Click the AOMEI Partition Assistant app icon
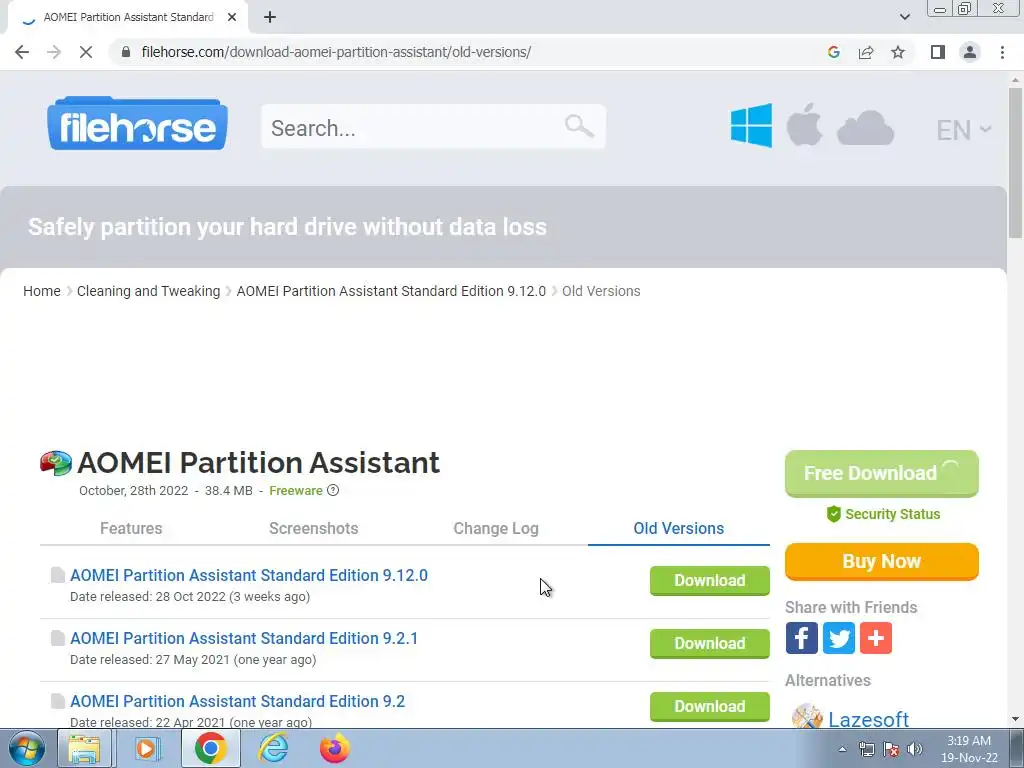 [x=56, y=463]
